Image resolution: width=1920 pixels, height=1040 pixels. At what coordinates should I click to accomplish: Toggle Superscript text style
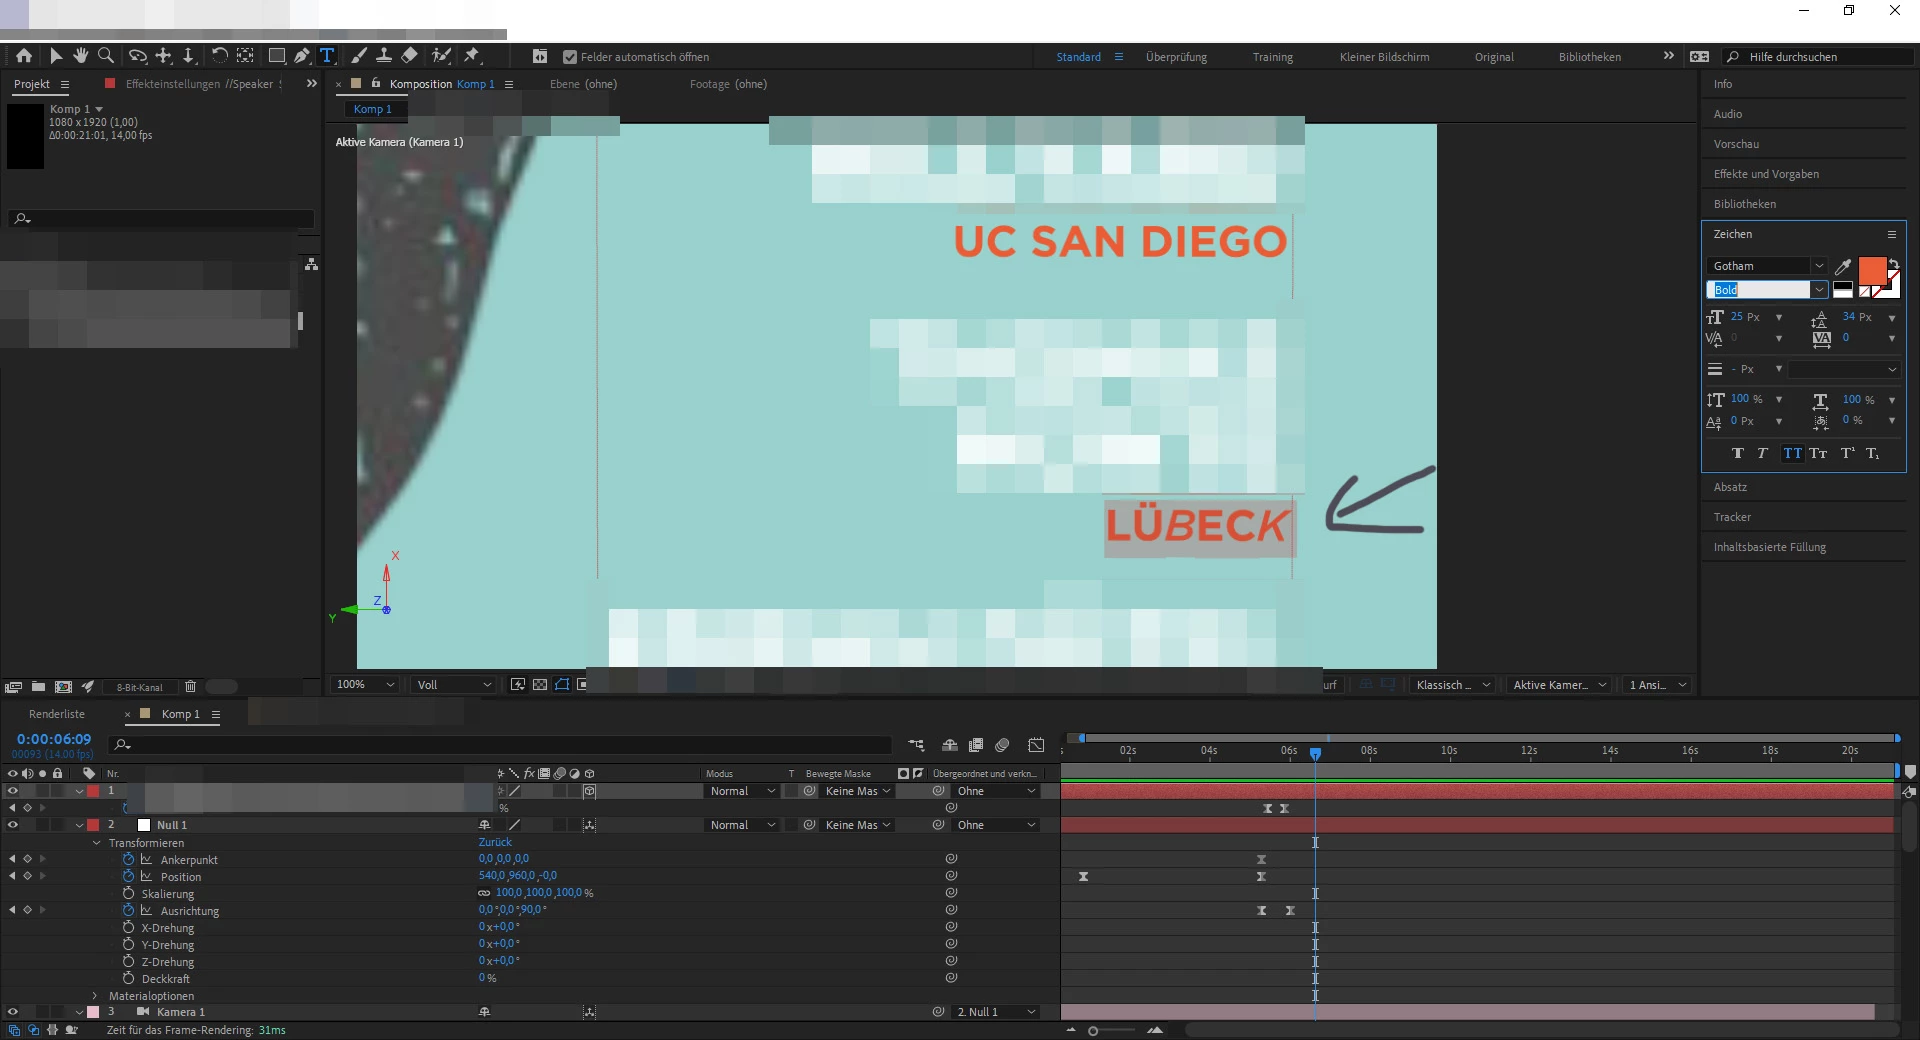pos(1847,454)
